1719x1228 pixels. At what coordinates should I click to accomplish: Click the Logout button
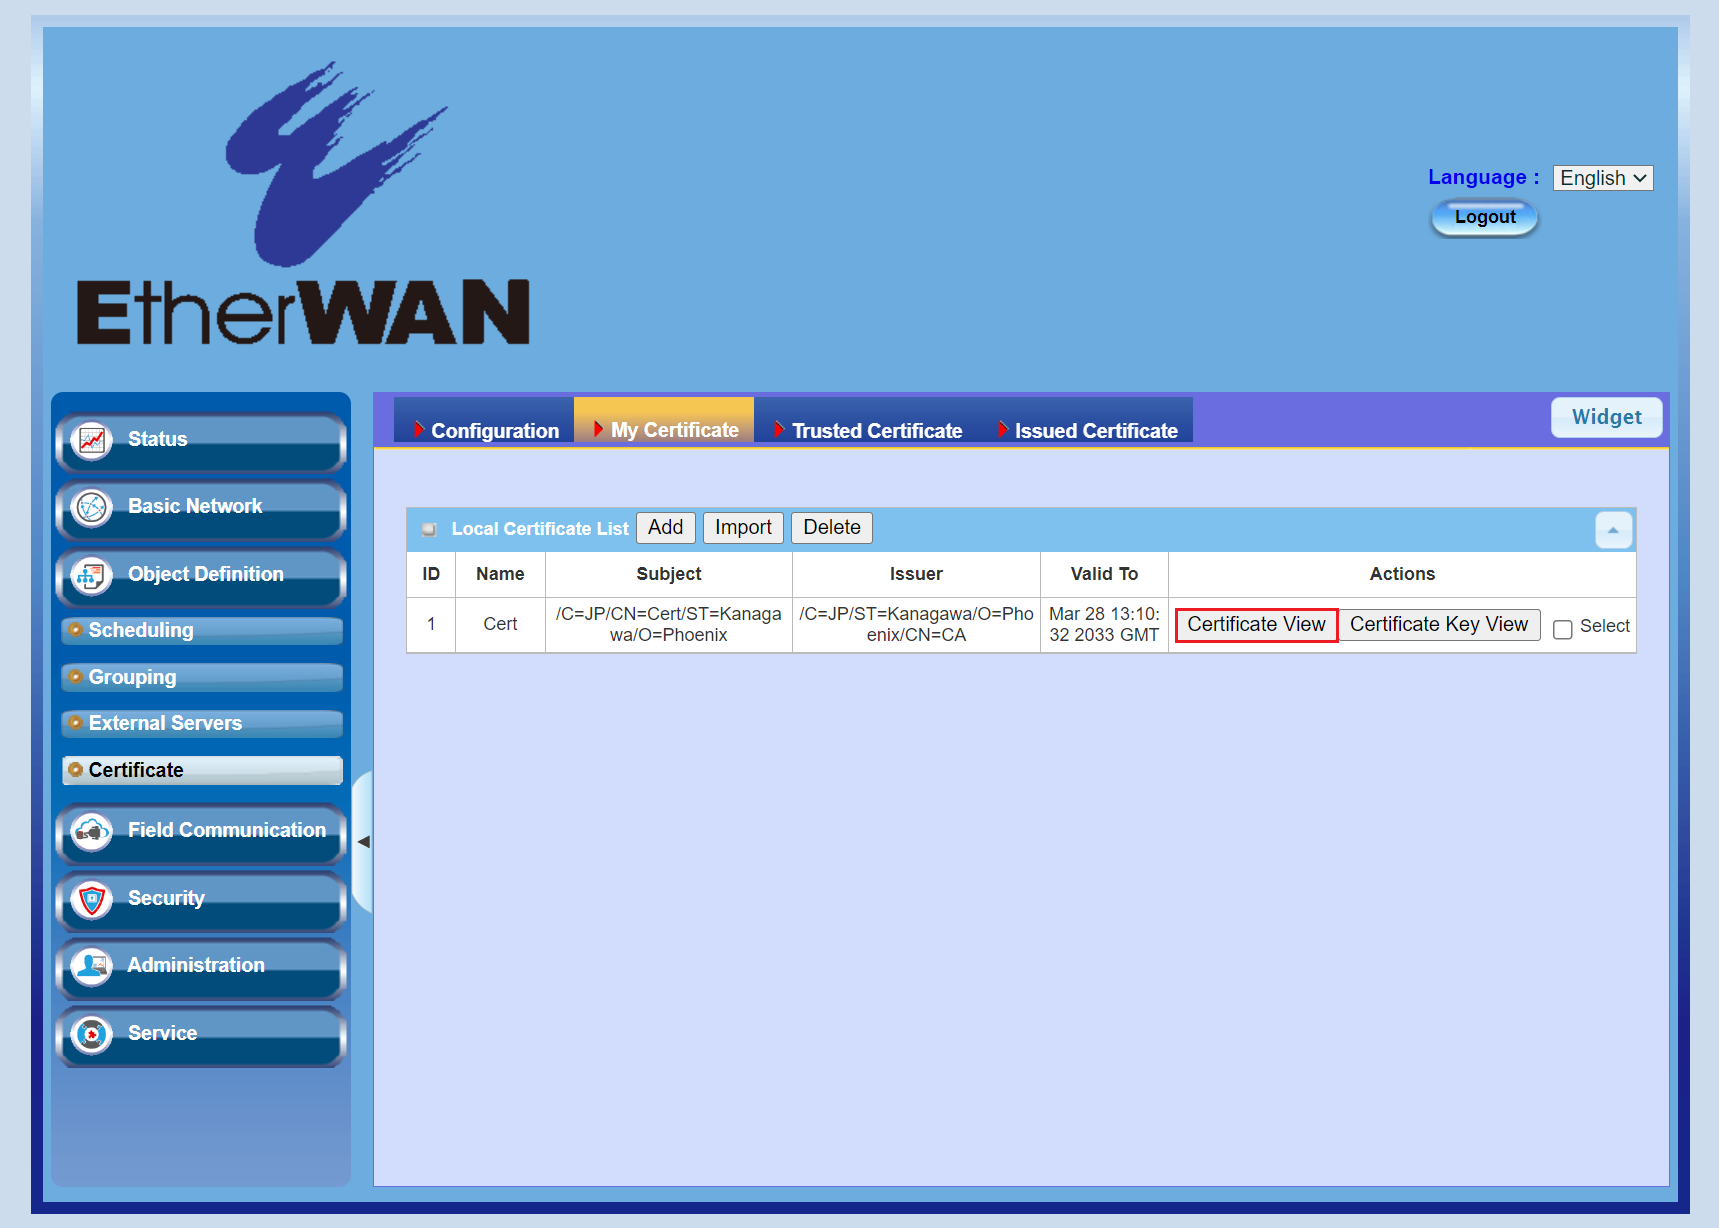click(x=1484, y=218)
